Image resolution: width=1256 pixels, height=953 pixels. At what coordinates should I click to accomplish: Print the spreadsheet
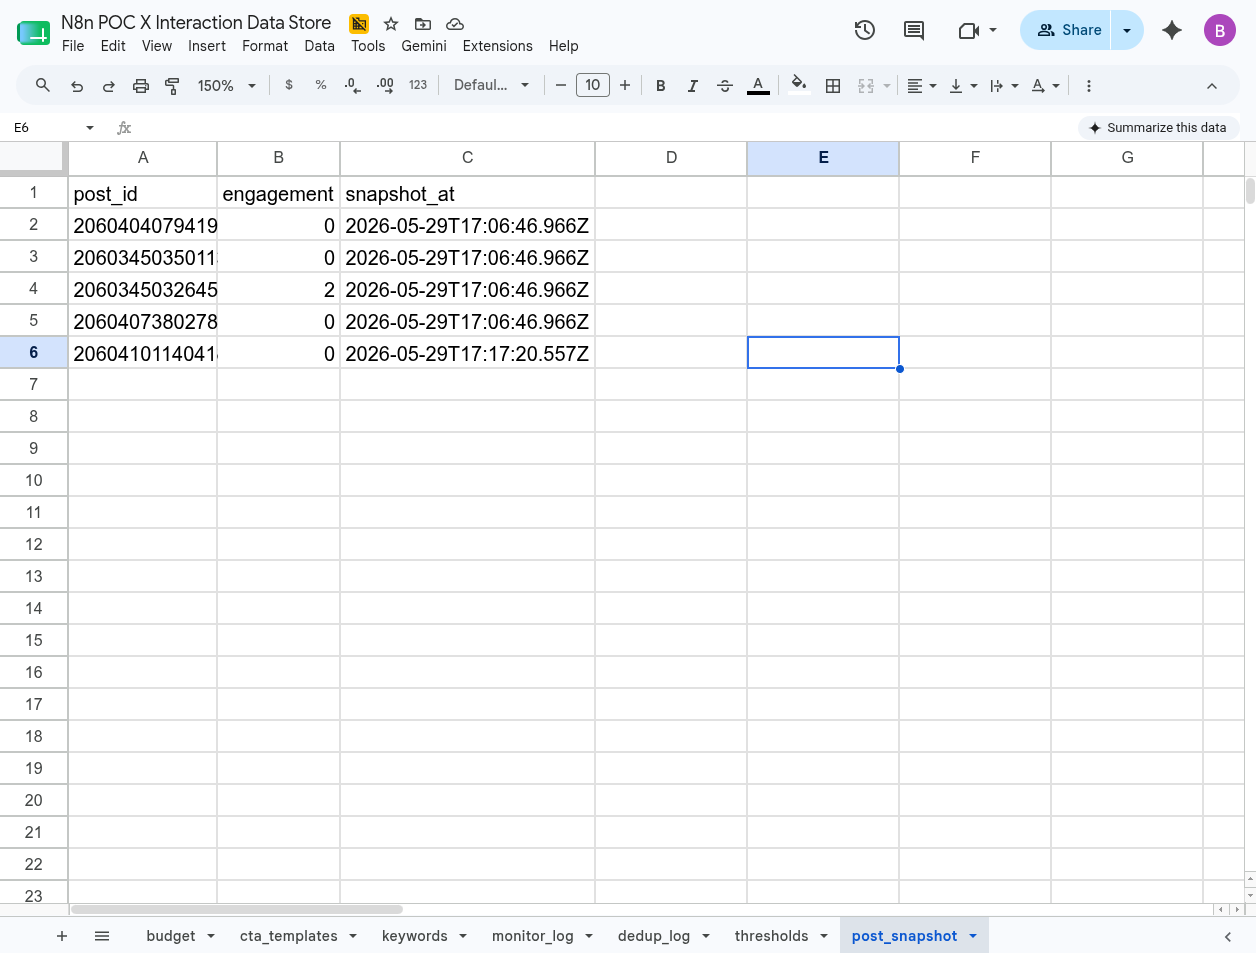tap(141, 86)
